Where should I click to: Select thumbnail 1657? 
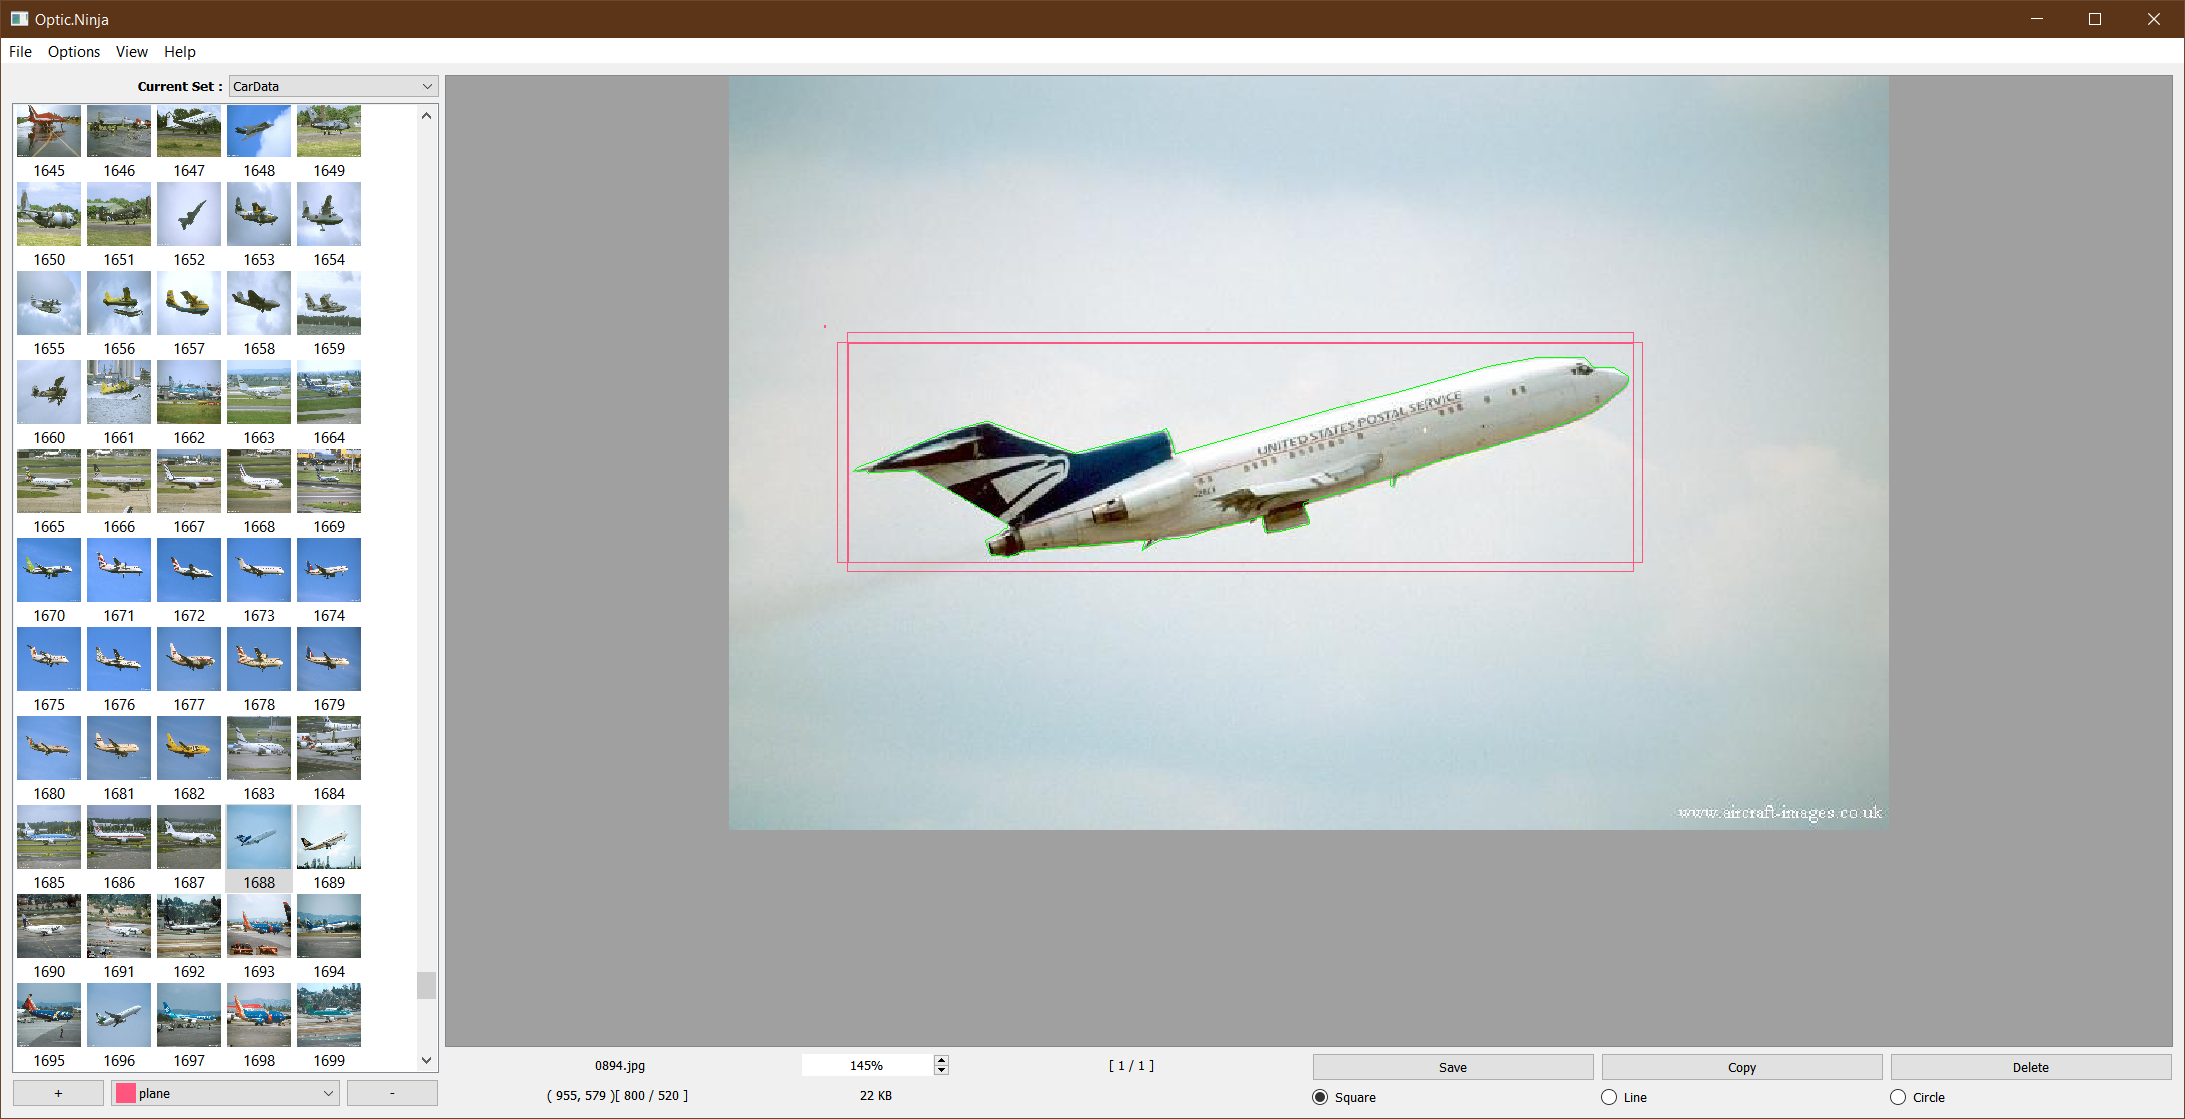click(x=189, y=303)
